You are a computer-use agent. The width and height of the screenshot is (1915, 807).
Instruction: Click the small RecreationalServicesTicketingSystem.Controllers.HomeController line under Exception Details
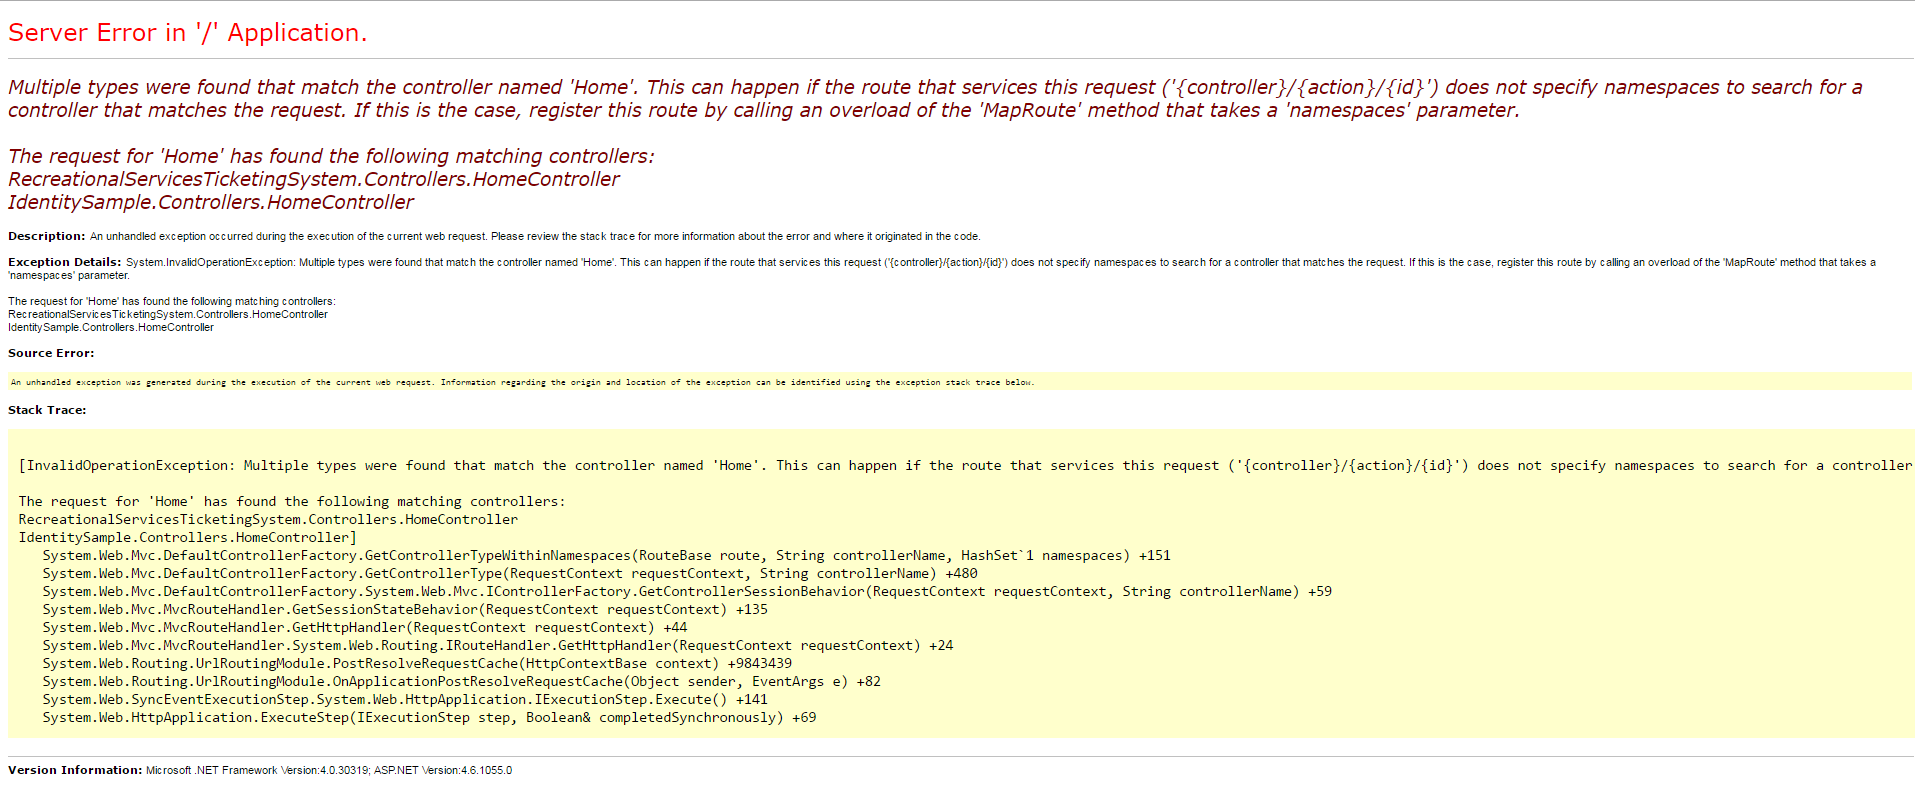click(x=168, y=314)
